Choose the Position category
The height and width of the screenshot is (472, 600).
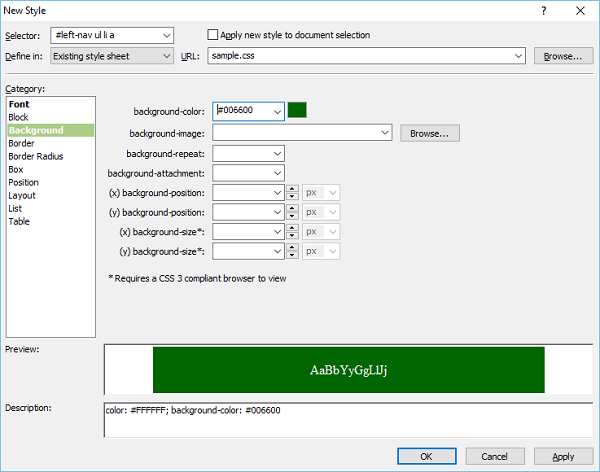tap(24, 182)
